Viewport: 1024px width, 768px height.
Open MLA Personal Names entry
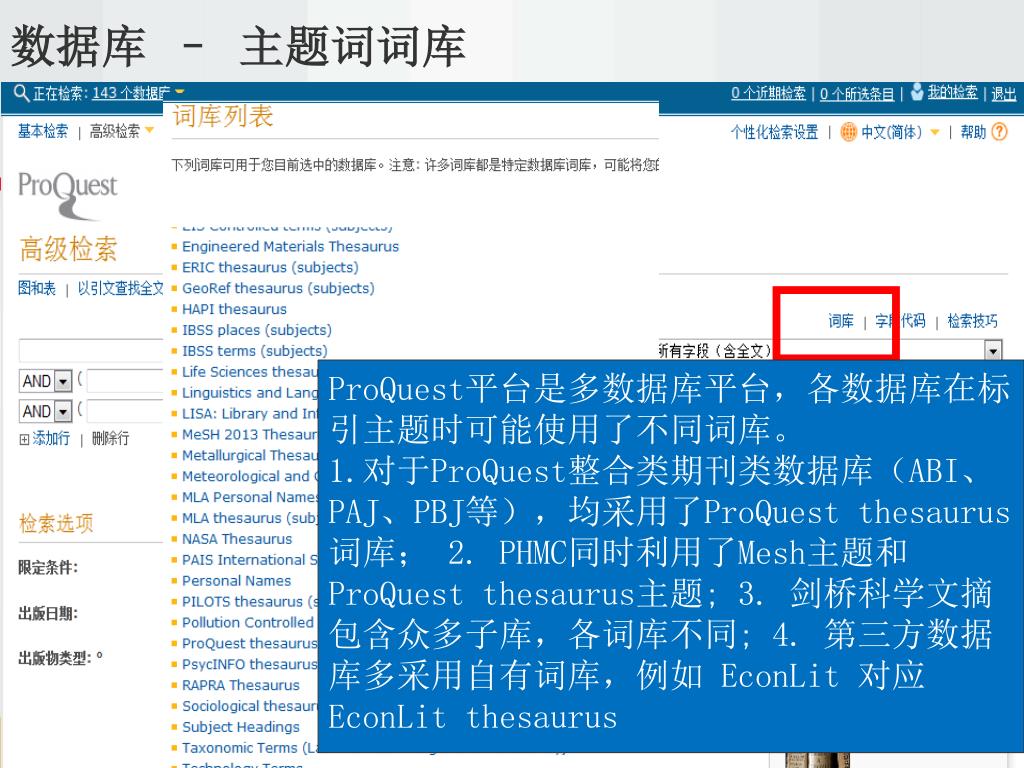249,497
